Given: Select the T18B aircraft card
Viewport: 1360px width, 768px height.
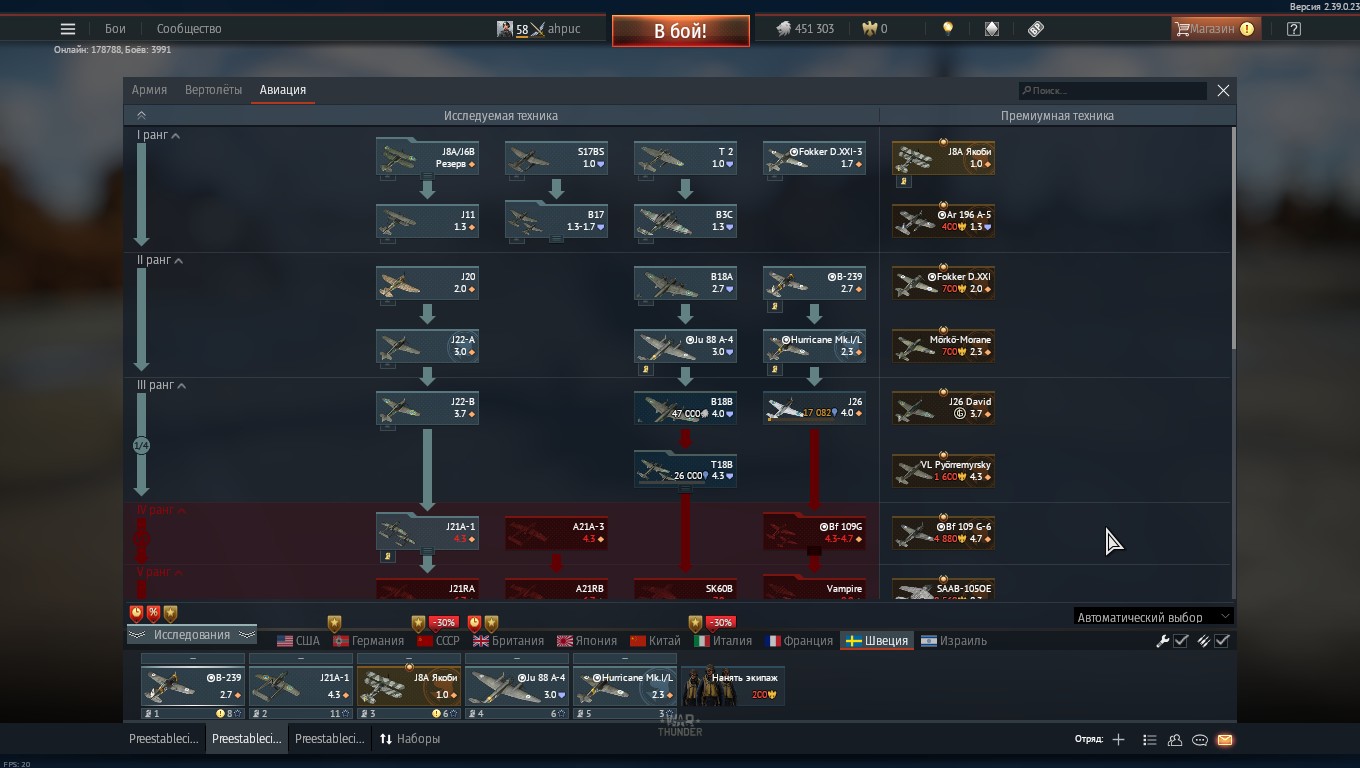Looking at the screenshot, I should click(685, 470).
